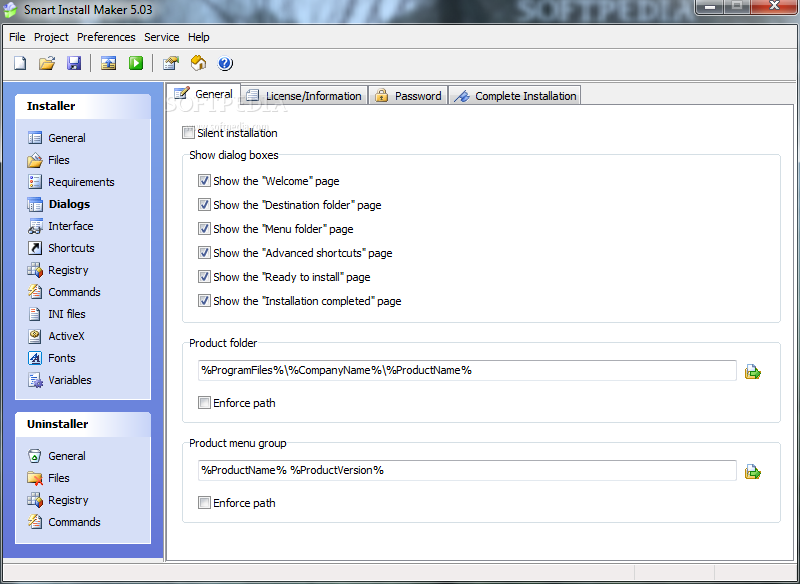Image resolution: width=800 pixels, height=584 pixels.
Task: Select the Interface sidebar icon
Action: [35, 226]
